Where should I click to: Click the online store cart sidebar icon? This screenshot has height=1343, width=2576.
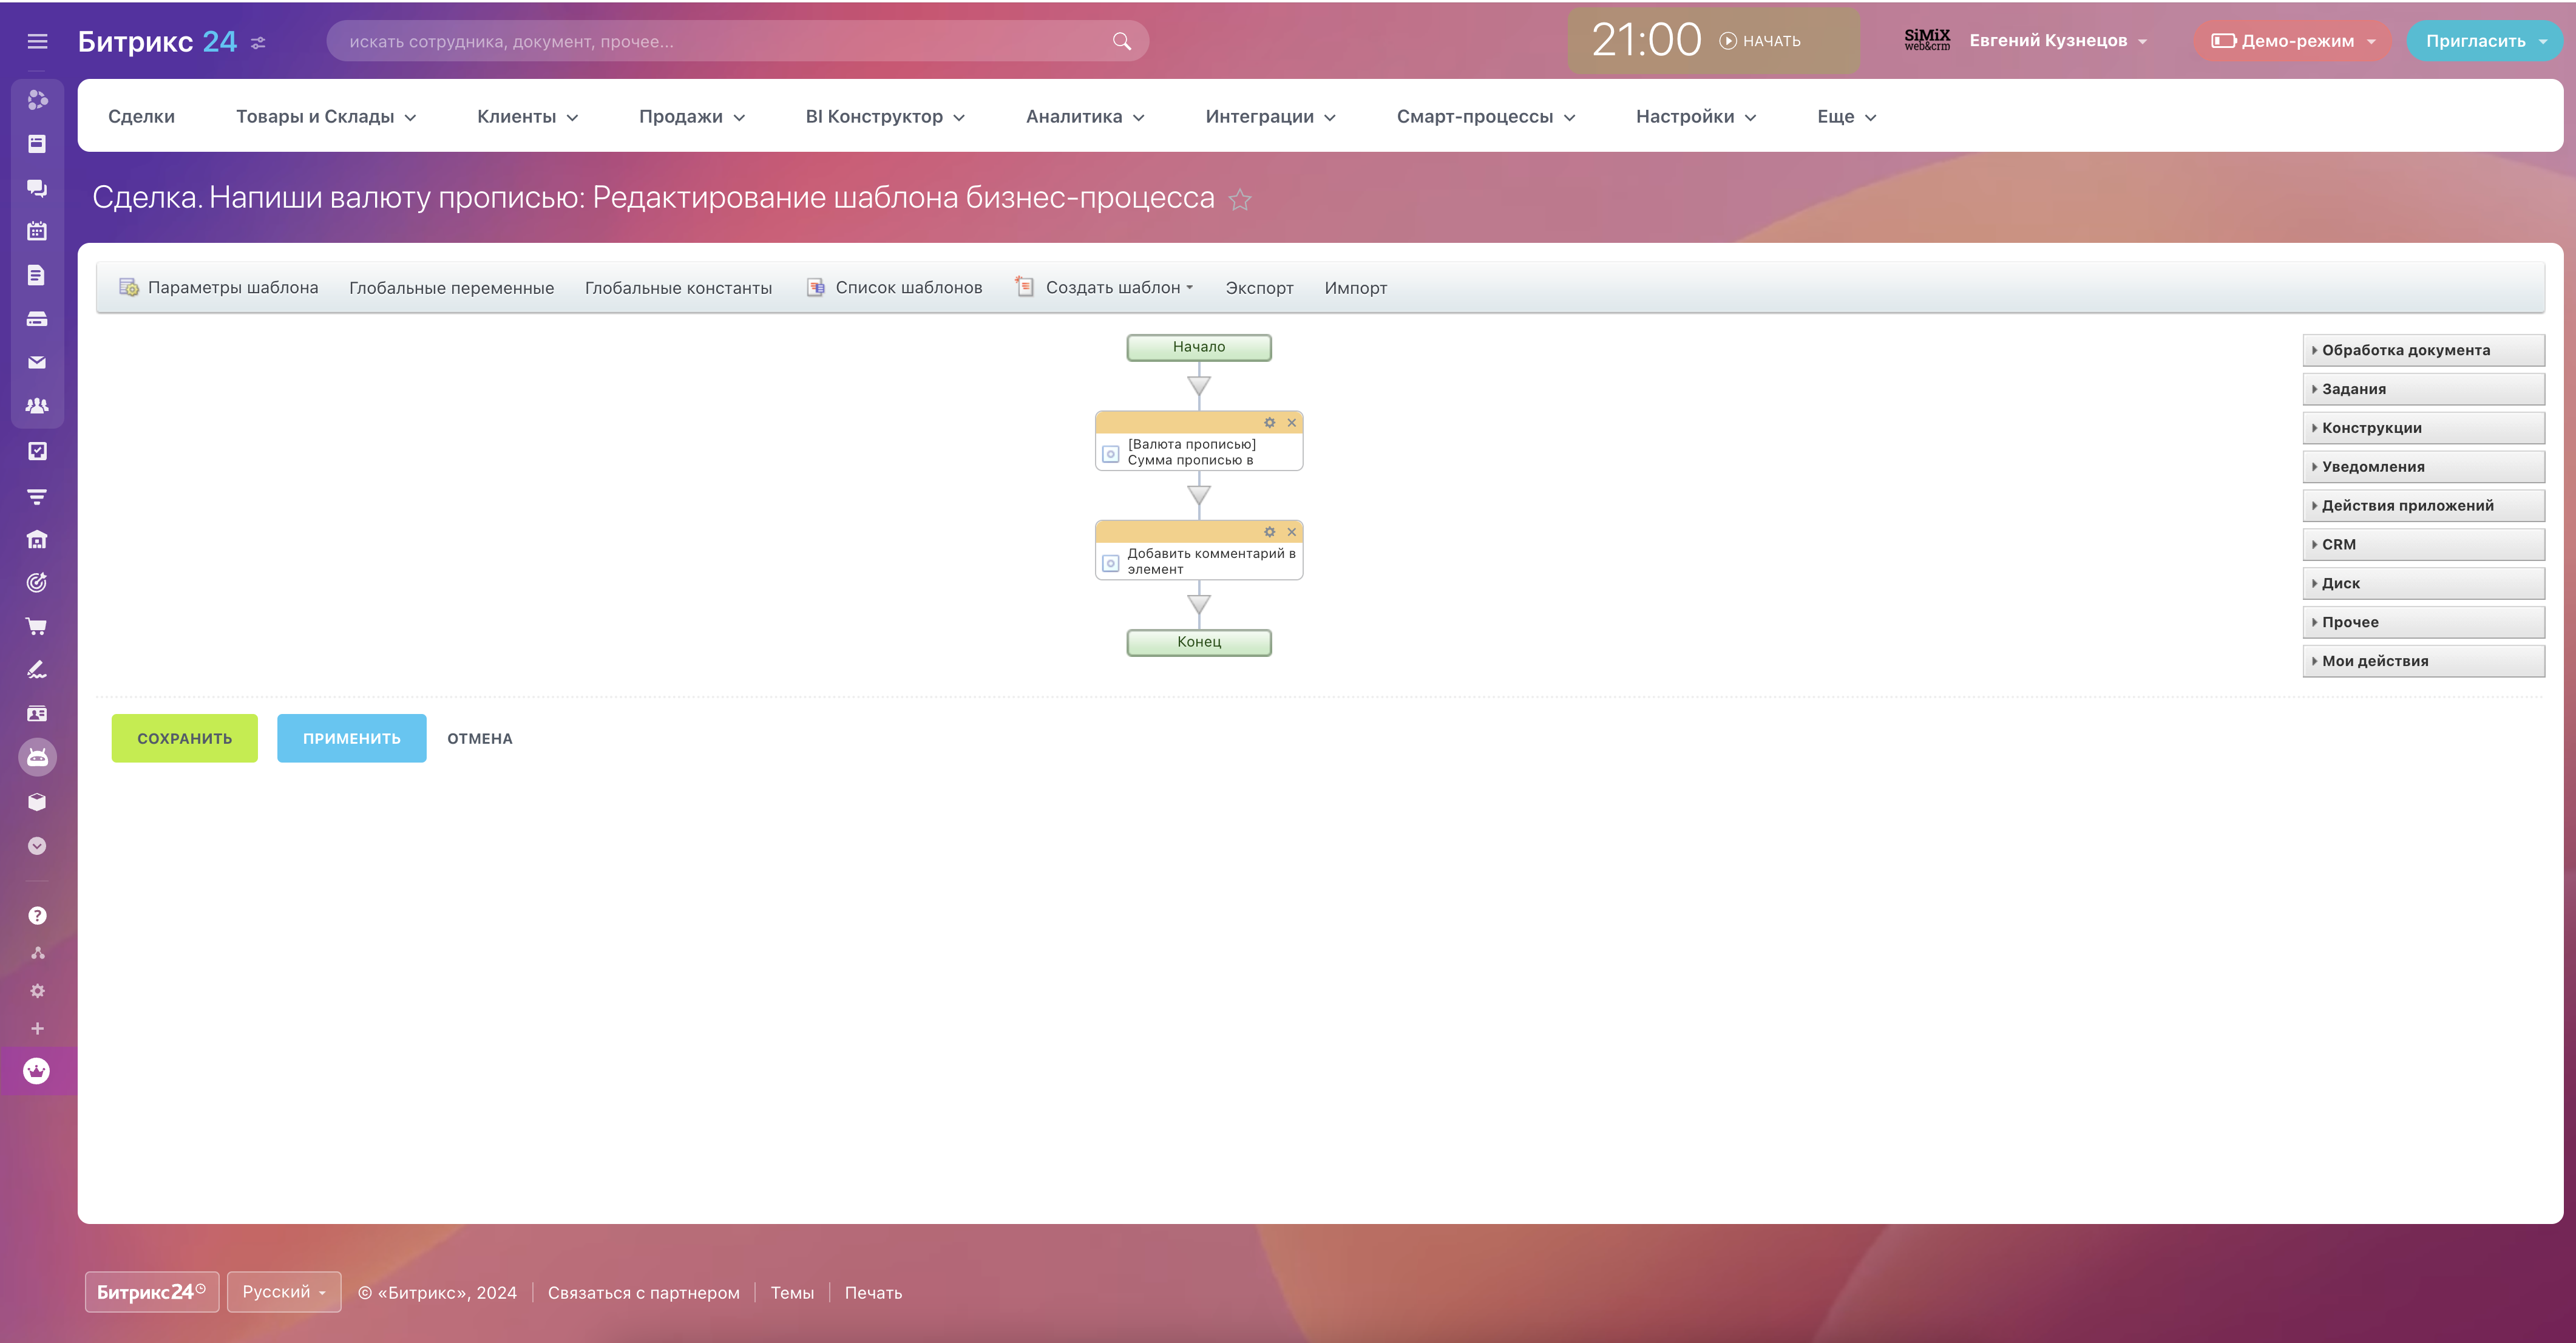37,627
